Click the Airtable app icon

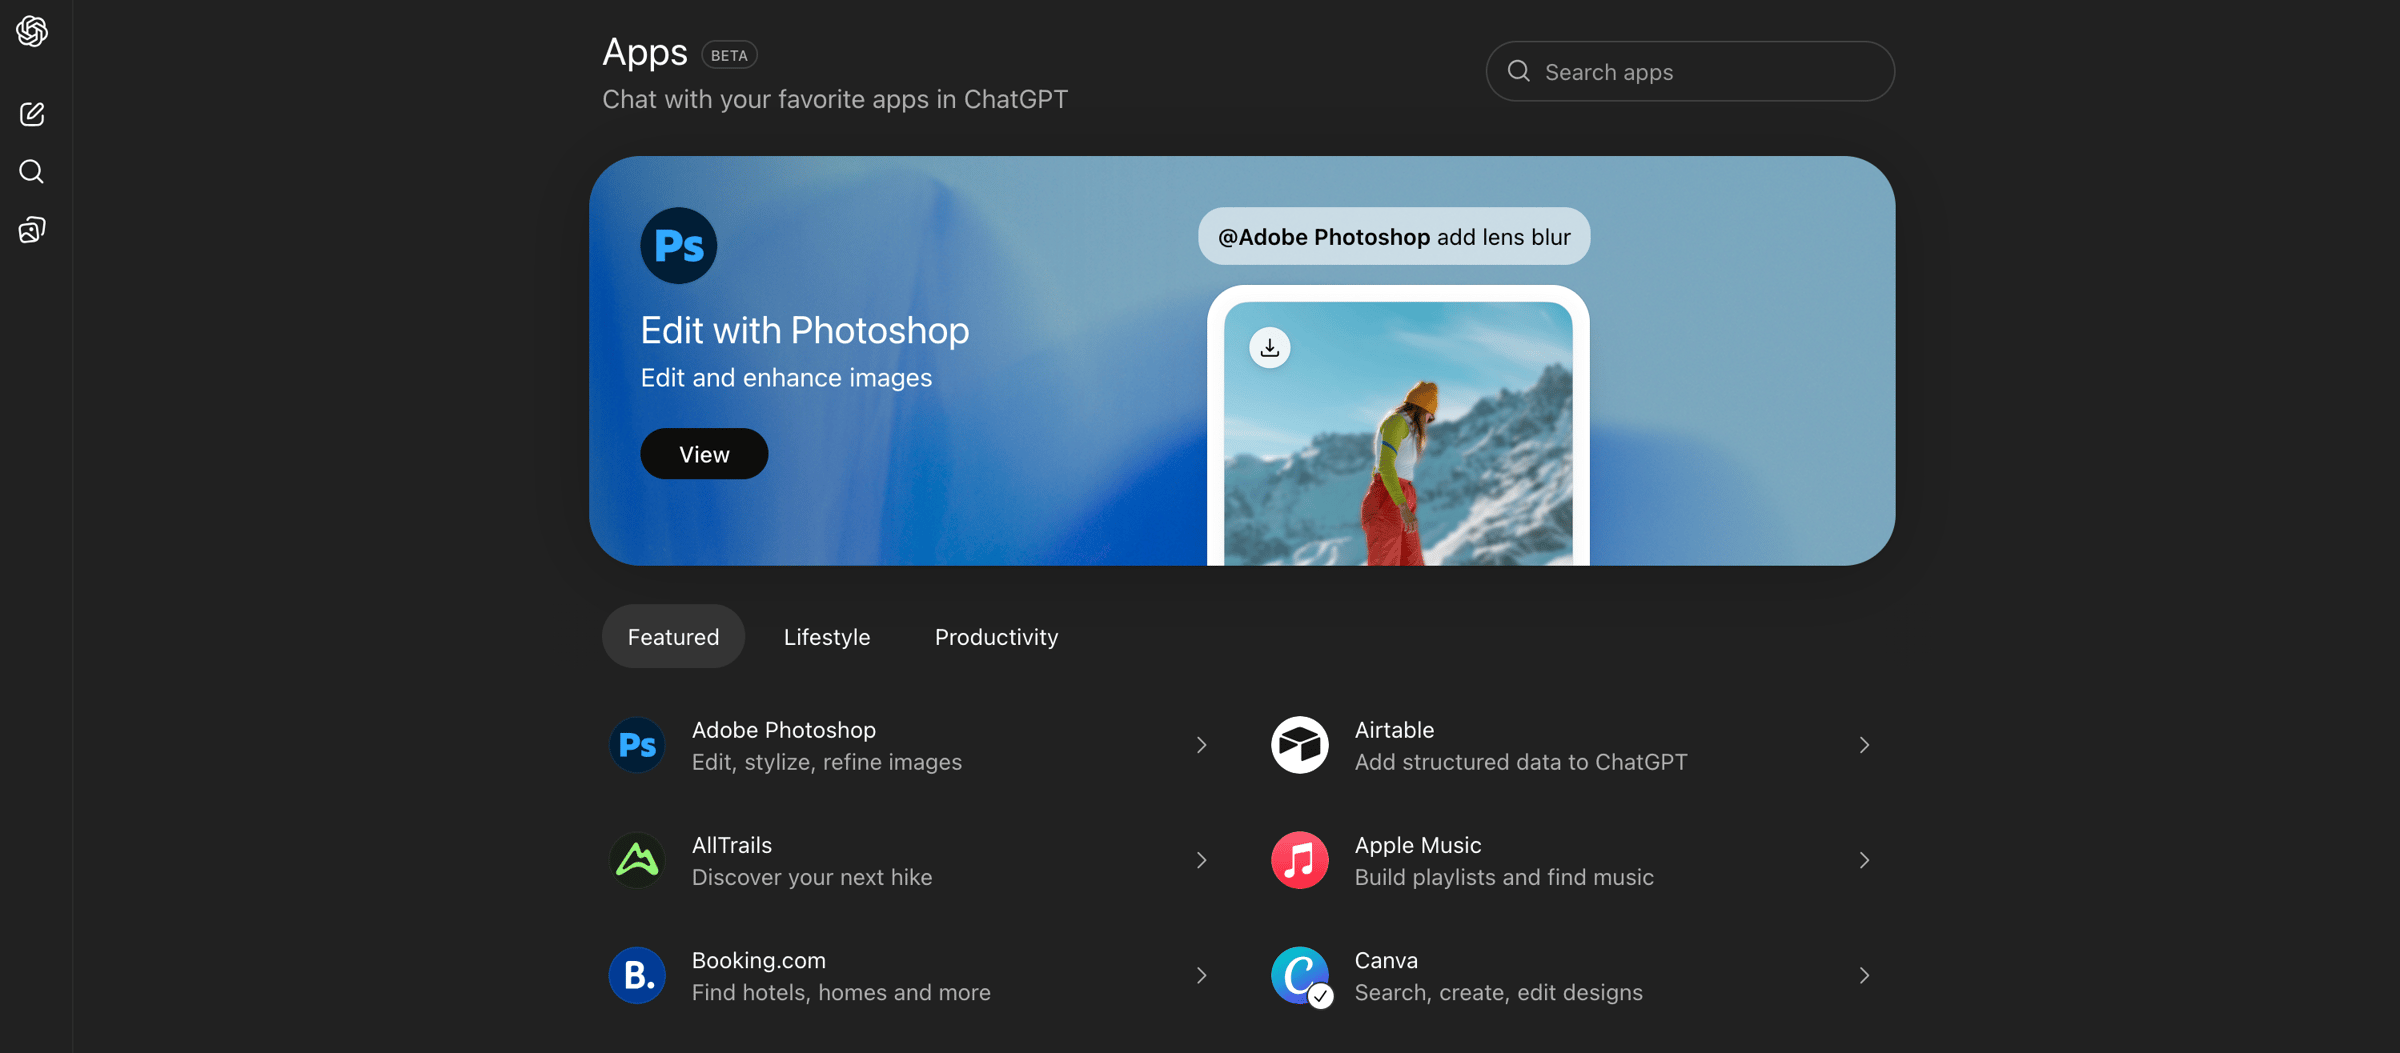tap(1299, 745)
